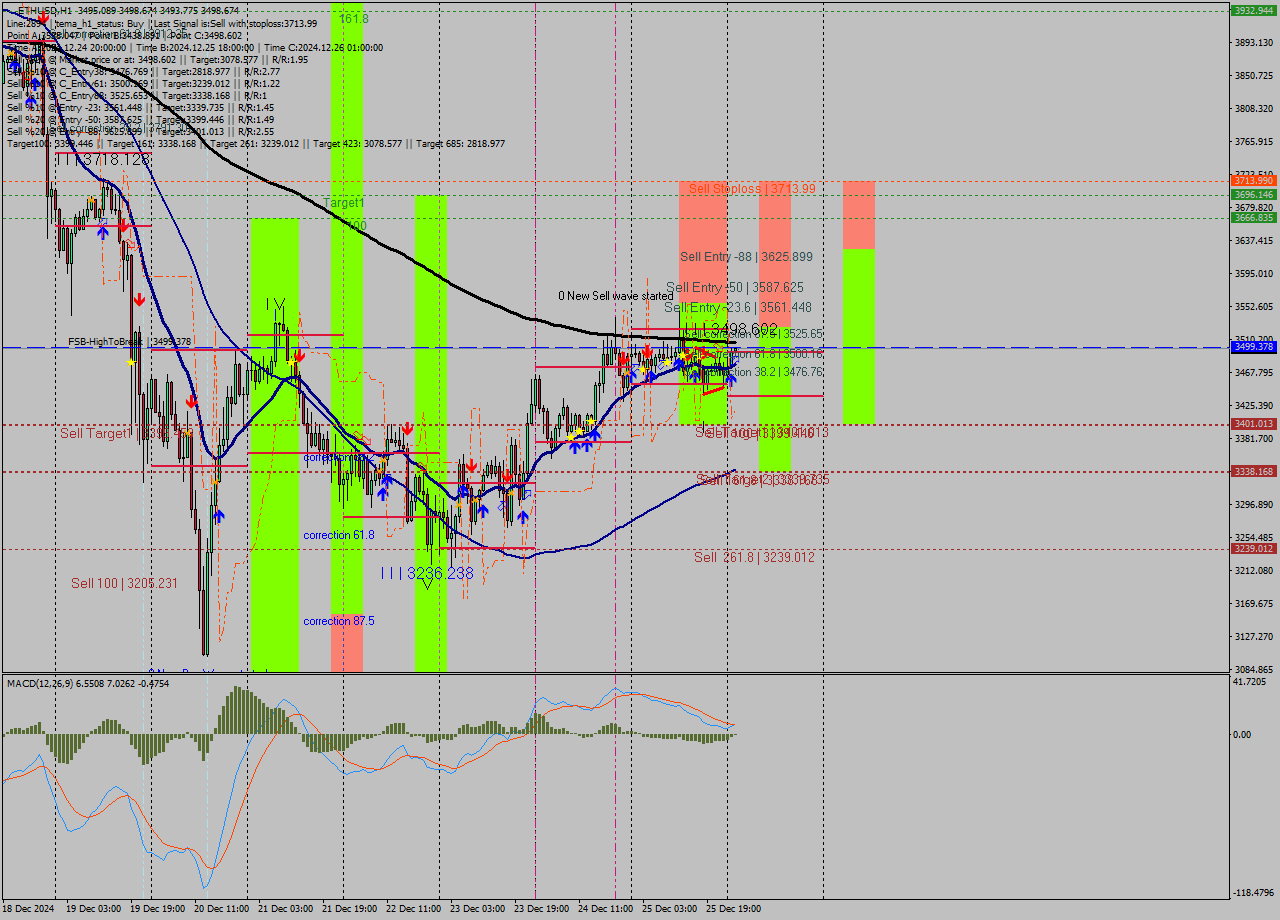
Task: Click the MACD scale value -118.4796
Action: tap(1254, 892)
